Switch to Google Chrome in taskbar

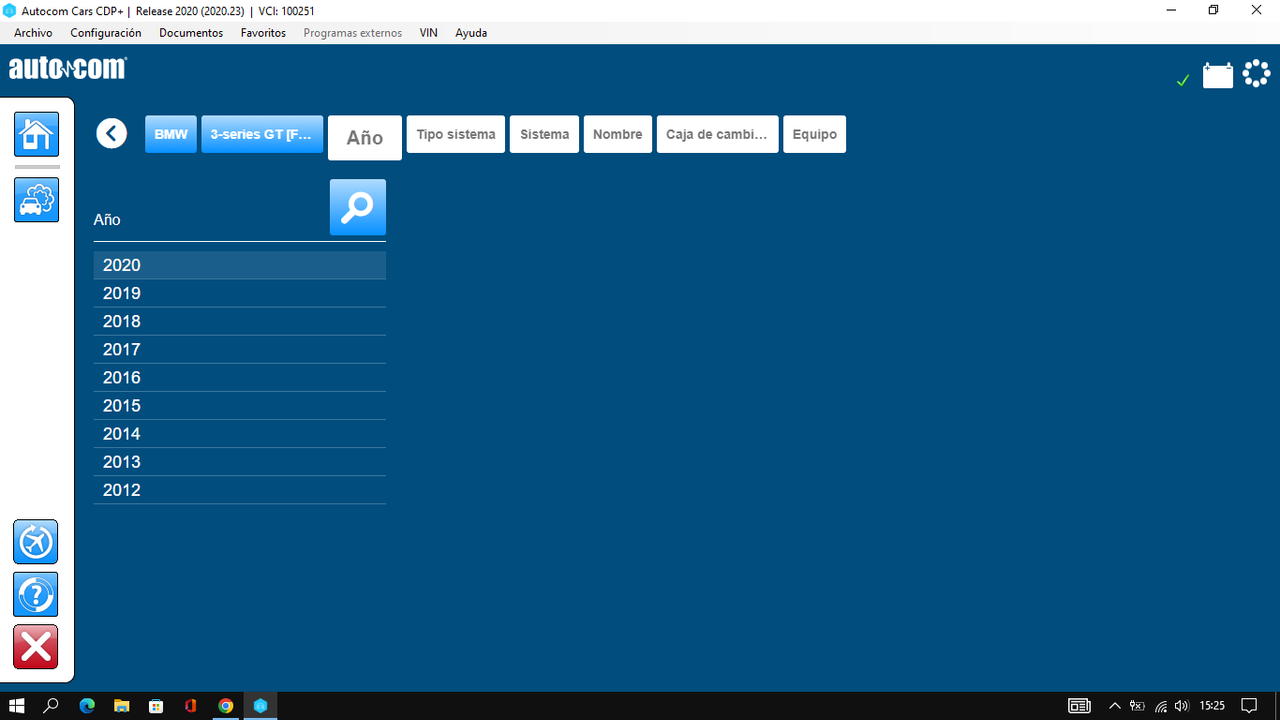pyautogui.click(x=226, y=706)
